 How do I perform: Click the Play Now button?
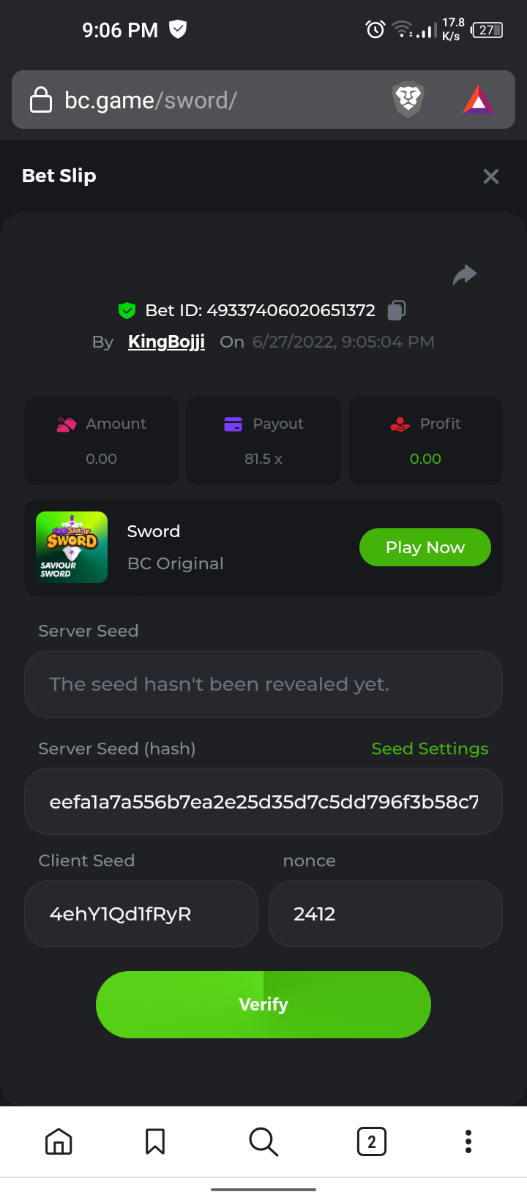point(425,547)
